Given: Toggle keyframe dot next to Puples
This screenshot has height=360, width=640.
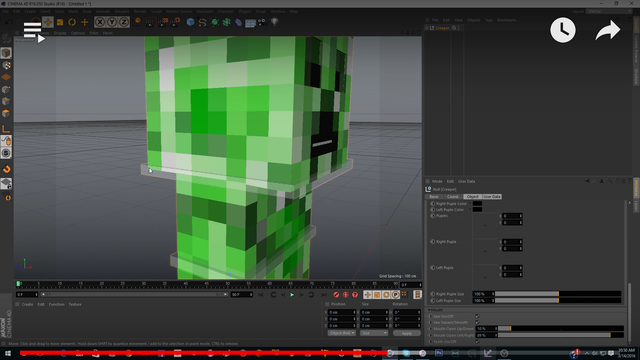Looking at the screenshot, I should [433, 216].
